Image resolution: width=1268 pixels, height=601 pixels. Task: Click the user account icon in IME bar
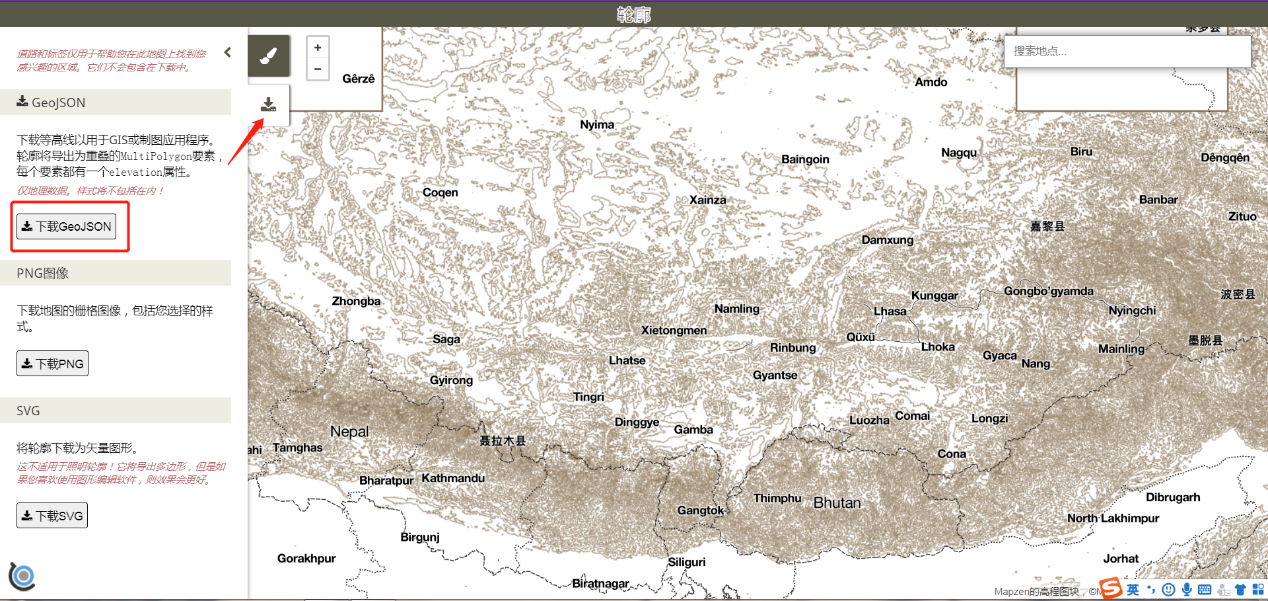point(1223,590)
